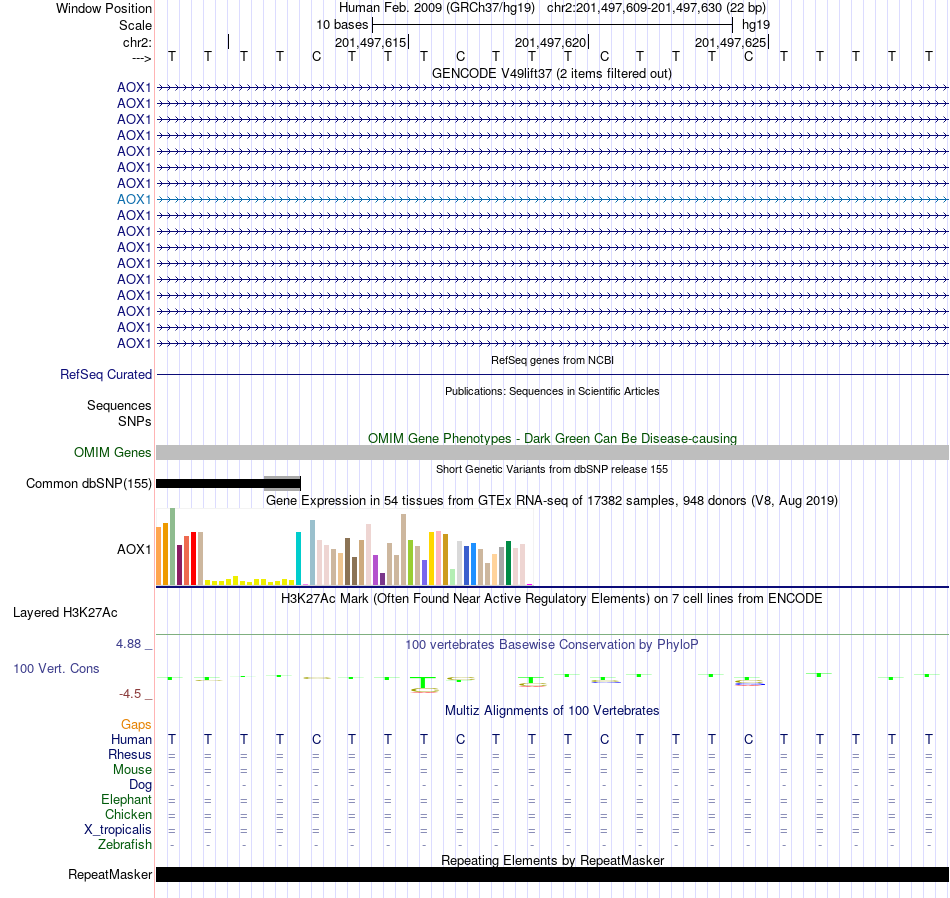950x898 pixels.
Task: Select the Elephant alignment row label
Action: click(126, 800)
